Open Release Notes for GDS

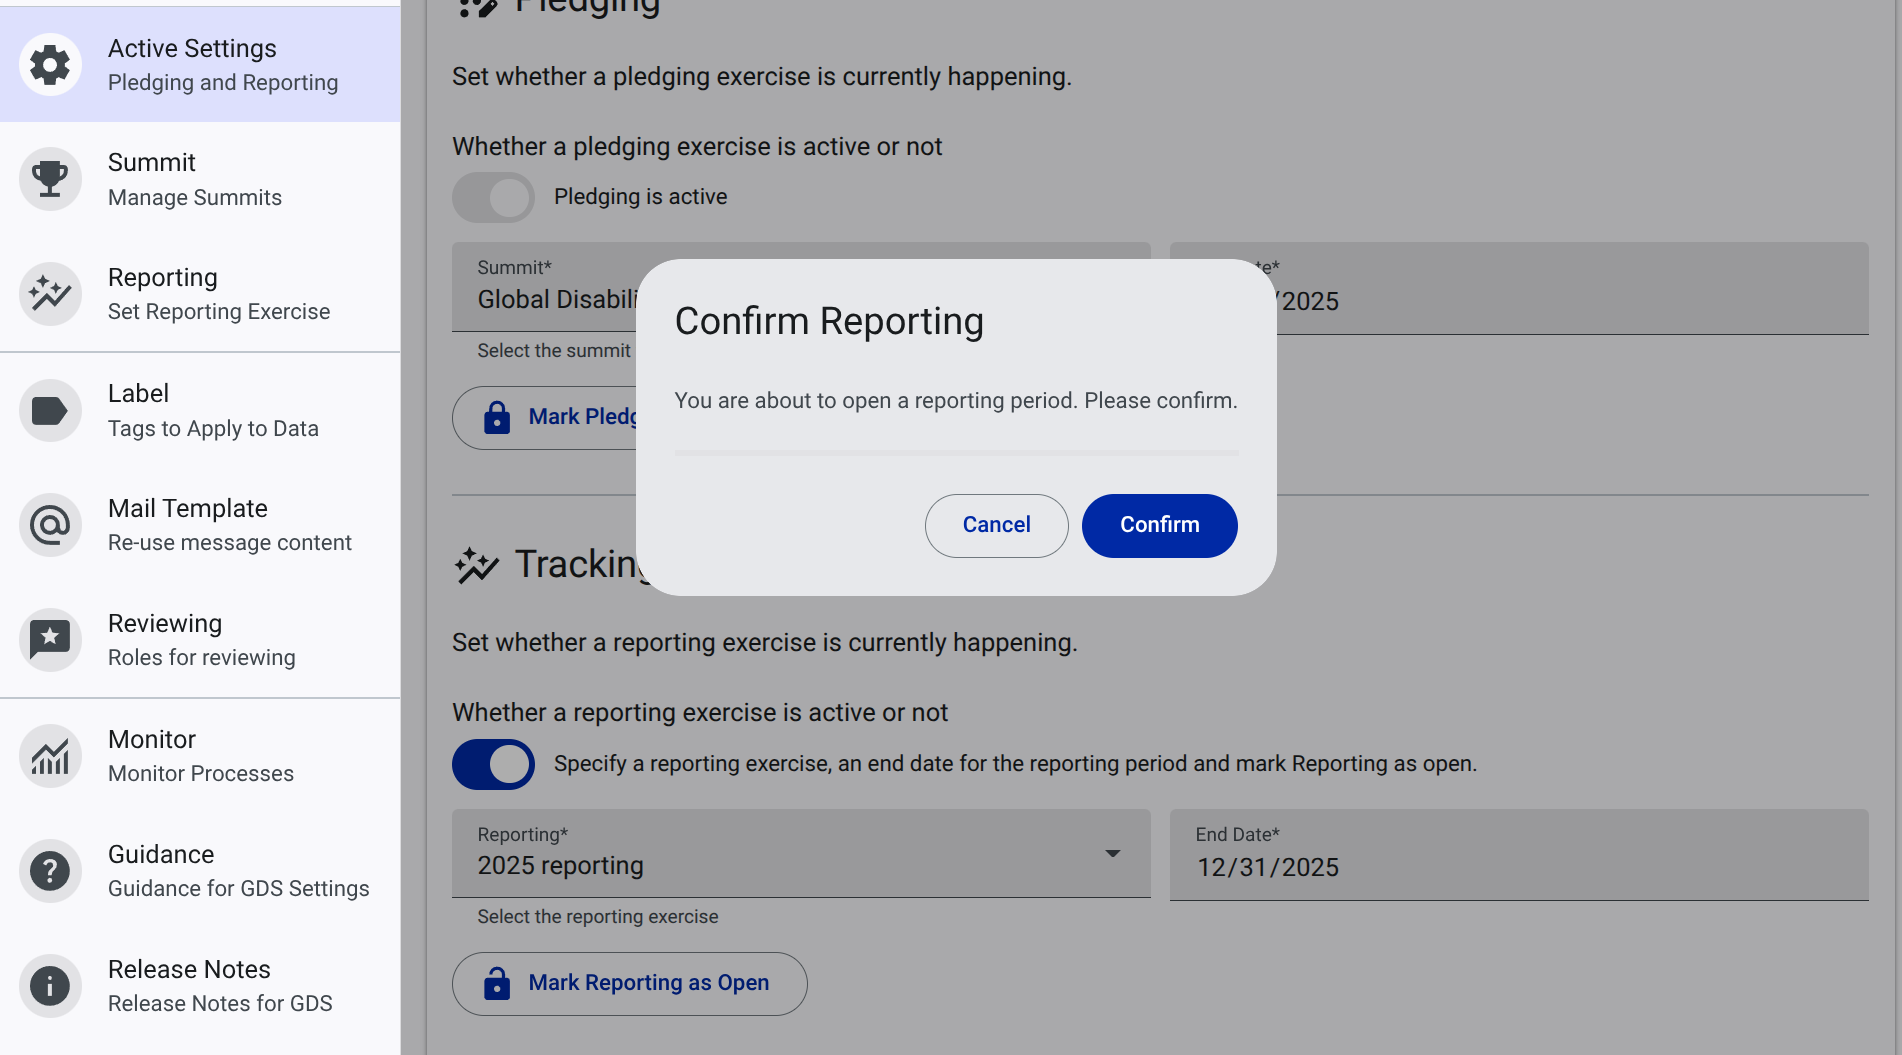tap(200, 986)
